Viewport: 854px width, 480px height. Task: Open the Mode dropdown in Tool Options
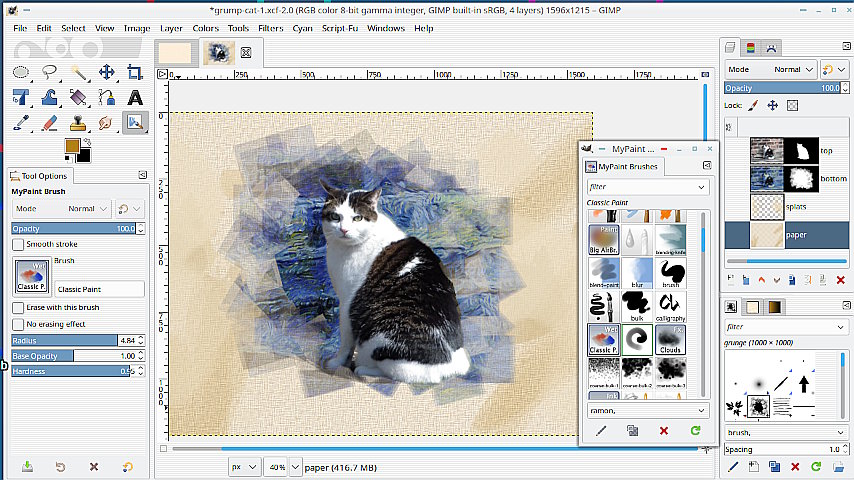88,209
